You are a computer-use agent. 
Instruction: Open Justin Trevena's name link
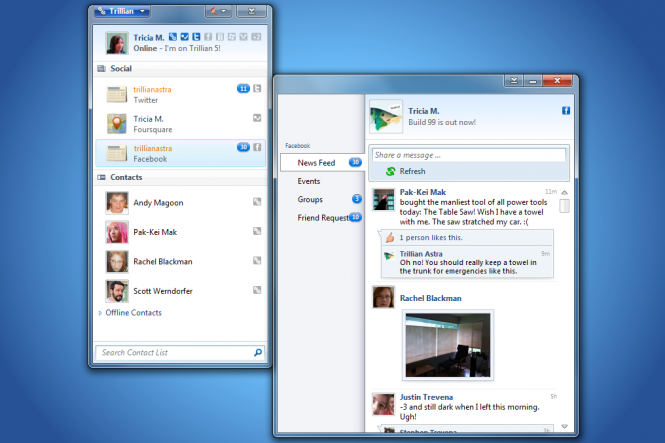(426, 397)
